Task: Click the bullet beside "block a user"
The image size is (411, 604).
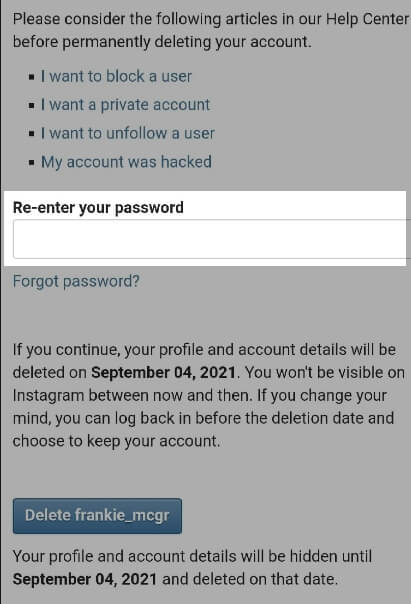Action: pos(32,77)
